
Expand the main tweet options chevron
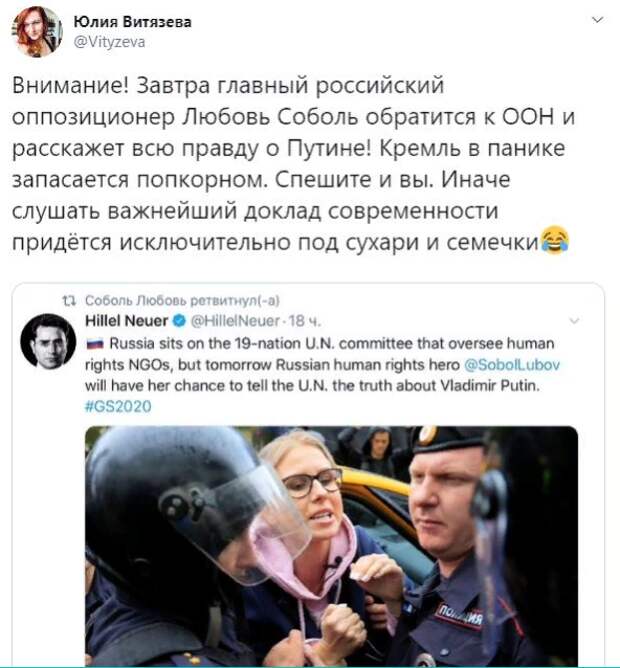tap(598, 20)
